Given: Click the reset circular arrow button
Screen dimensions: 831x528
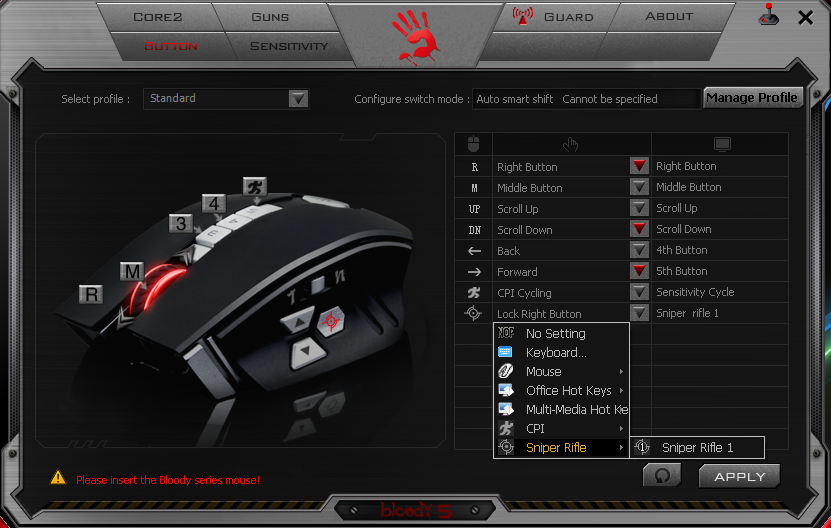Looking at the screenshot, I should [662, 476].
